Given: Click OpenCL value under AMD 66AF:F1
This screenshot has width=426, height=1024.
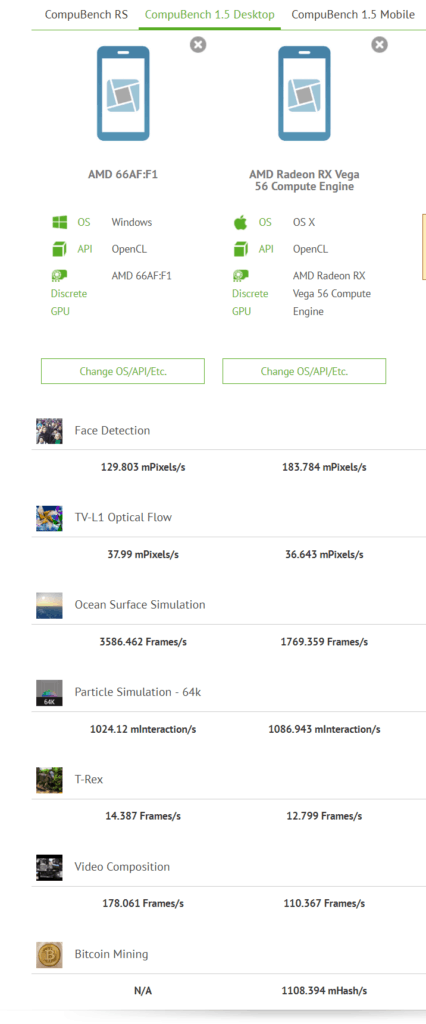Looking at the screenshot, I should (x=129, y=249).
